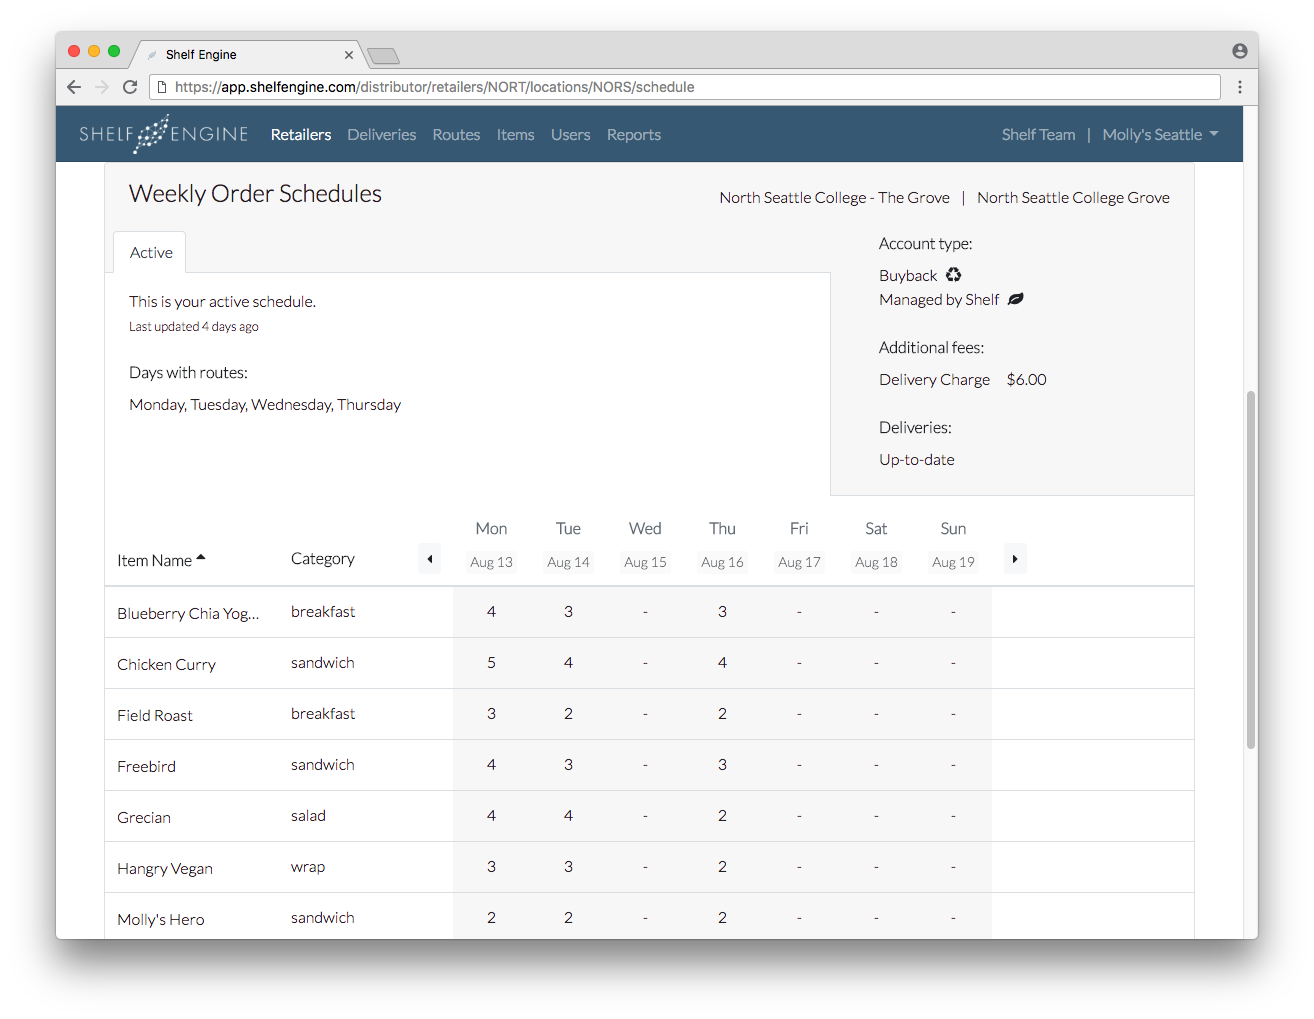Select the Chicken Curry item

[166, 665]
